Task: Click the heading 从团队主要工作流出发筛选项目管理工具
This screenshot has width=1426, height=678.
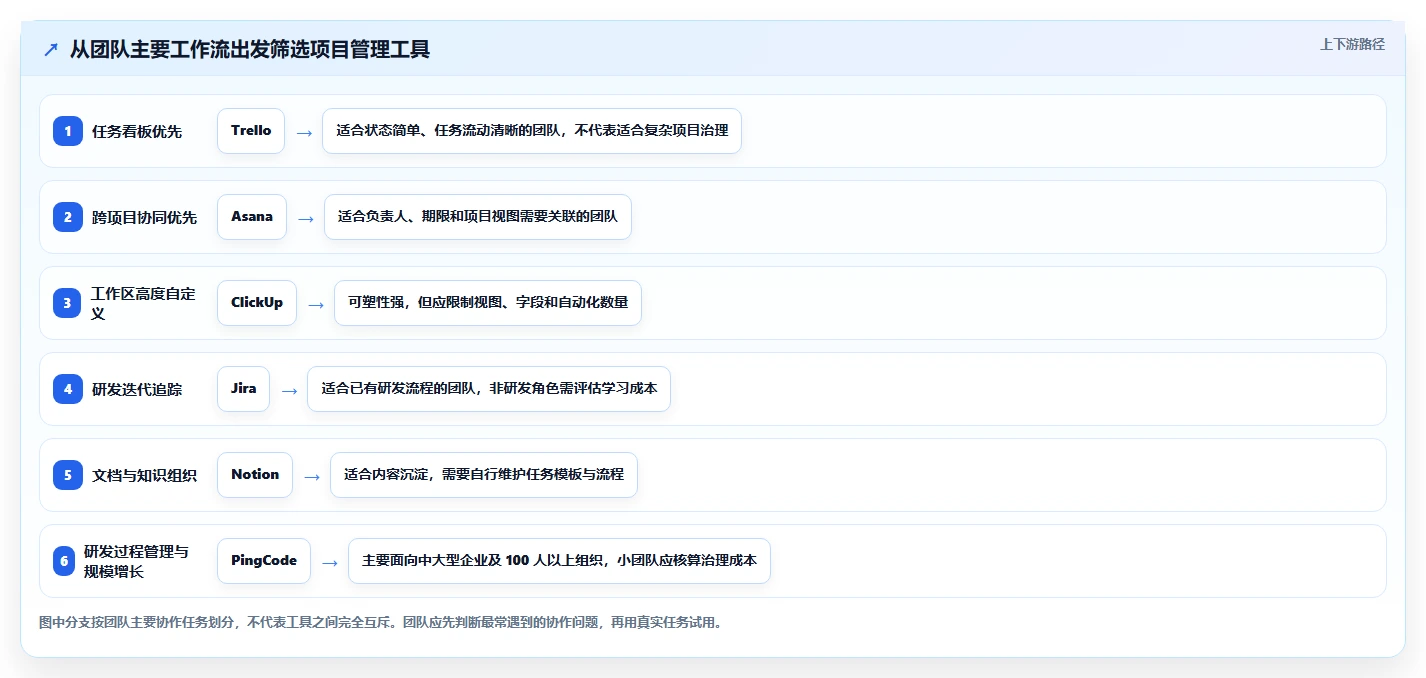Action: 250,49
